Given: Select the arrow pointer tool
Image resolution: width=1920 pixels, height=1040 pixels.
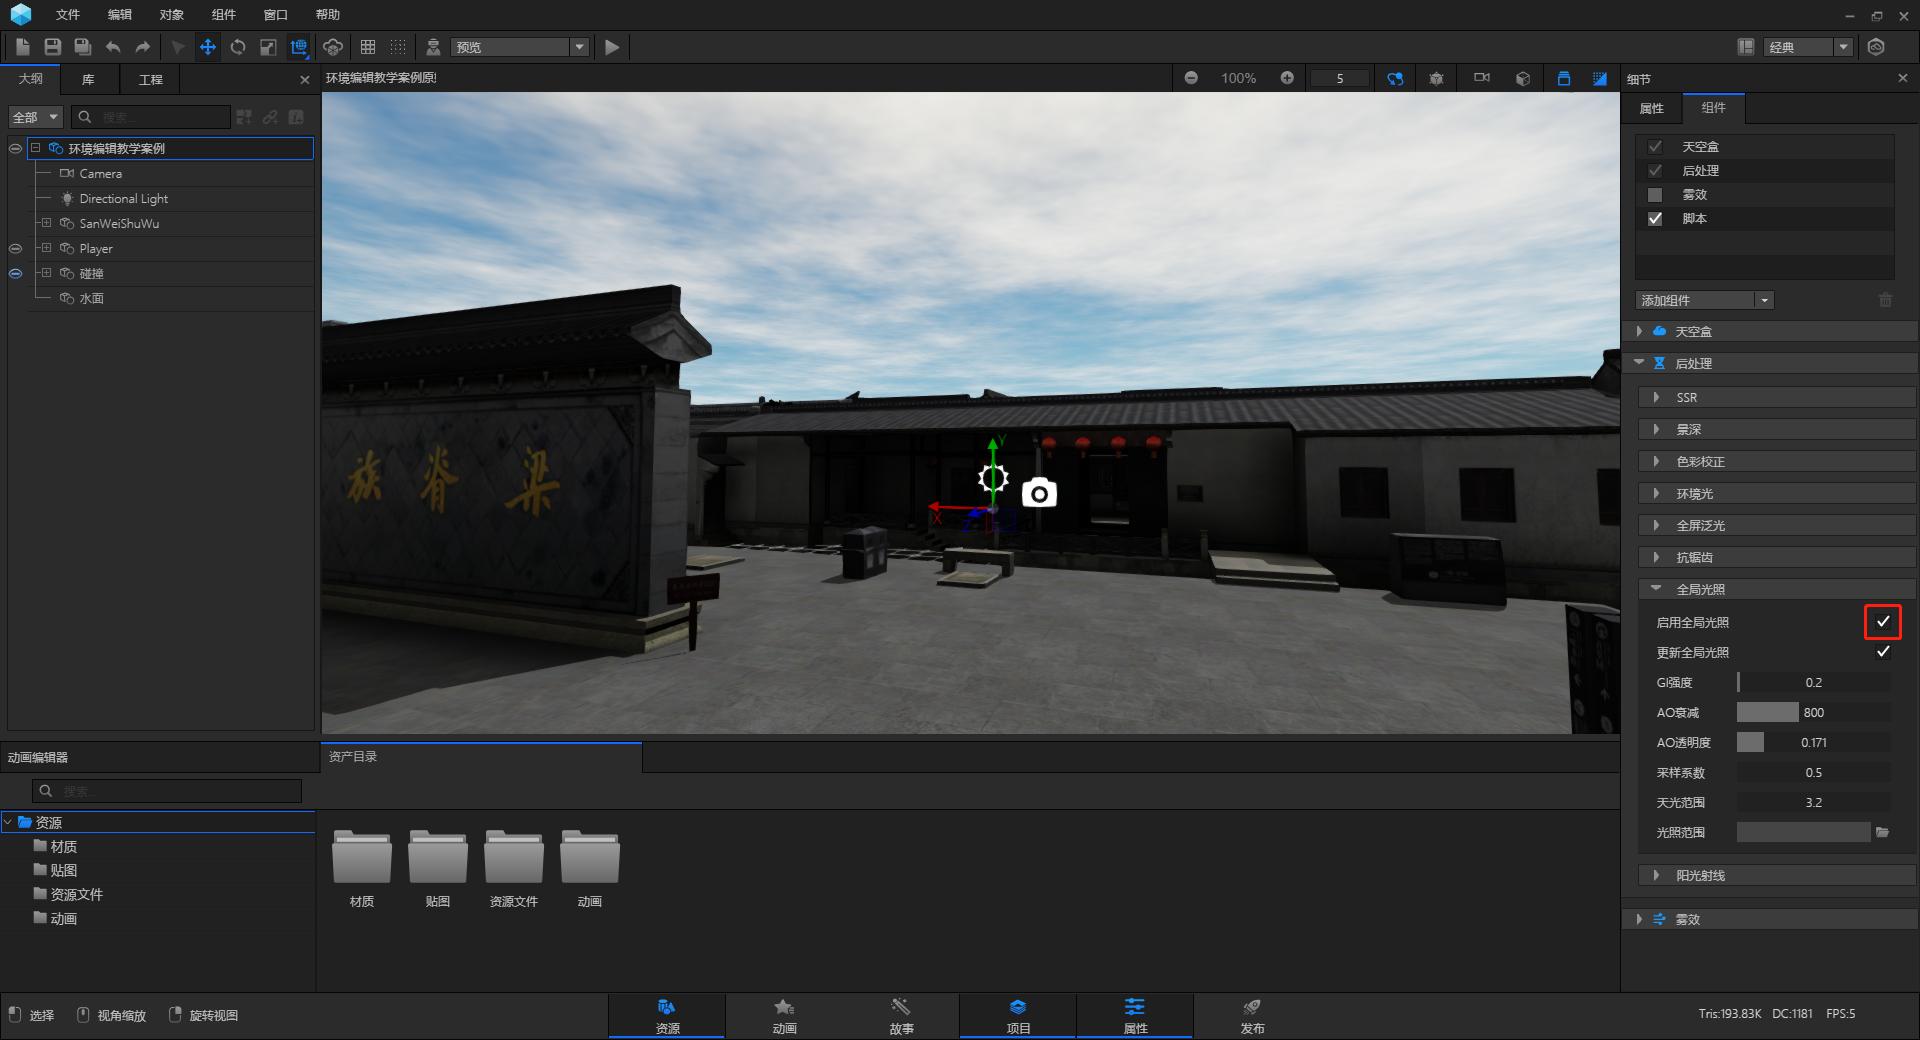Looking at the screenshot, I should 178,47.
